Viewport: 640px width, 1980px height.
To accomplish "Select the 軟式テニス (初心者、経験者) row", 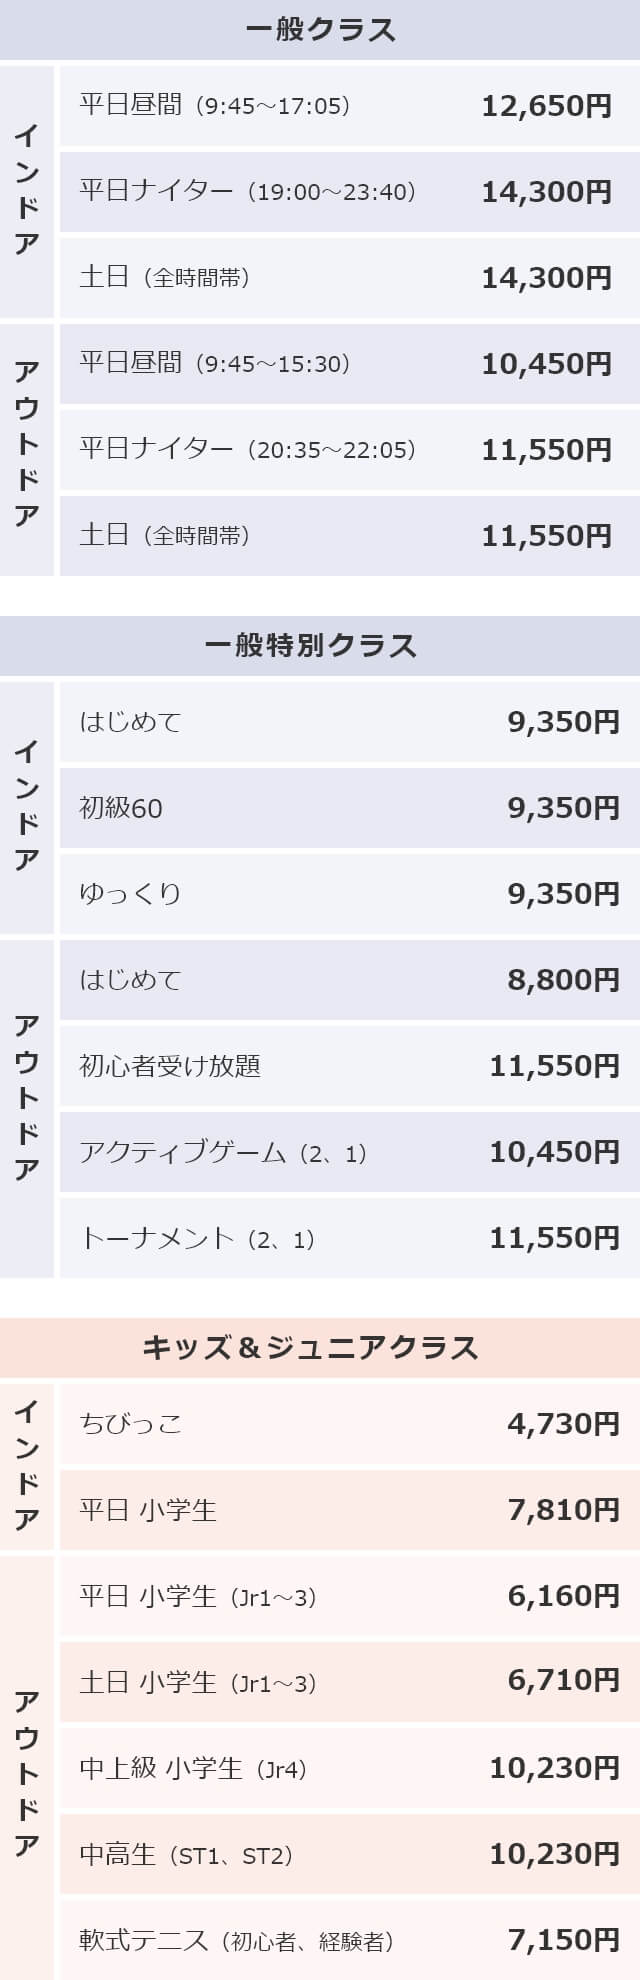I will (350, 1939).
